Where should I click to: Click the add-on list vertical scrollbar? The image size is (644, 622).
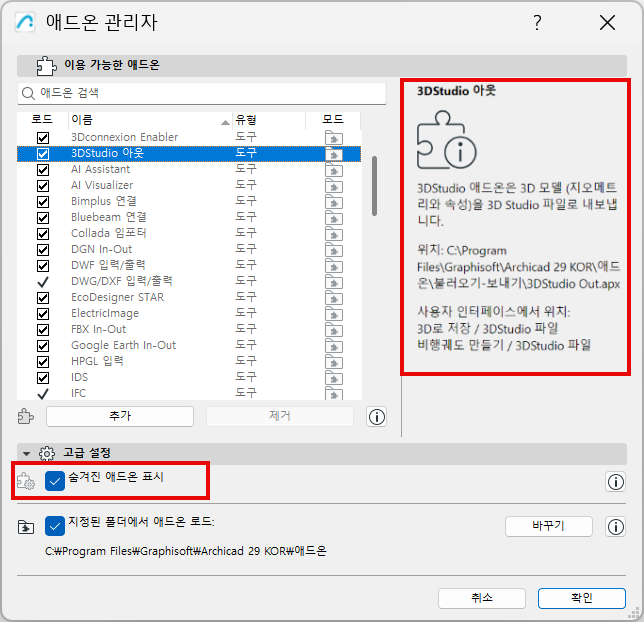[x=374, y=186]
